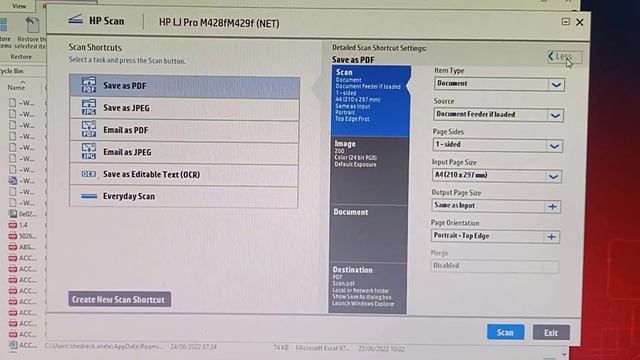The height and width of the screenshot is (360, 640).
Task: Click the Save as JPEG shortcut icon
Action: pyautogui.click(x=89, y=107)
